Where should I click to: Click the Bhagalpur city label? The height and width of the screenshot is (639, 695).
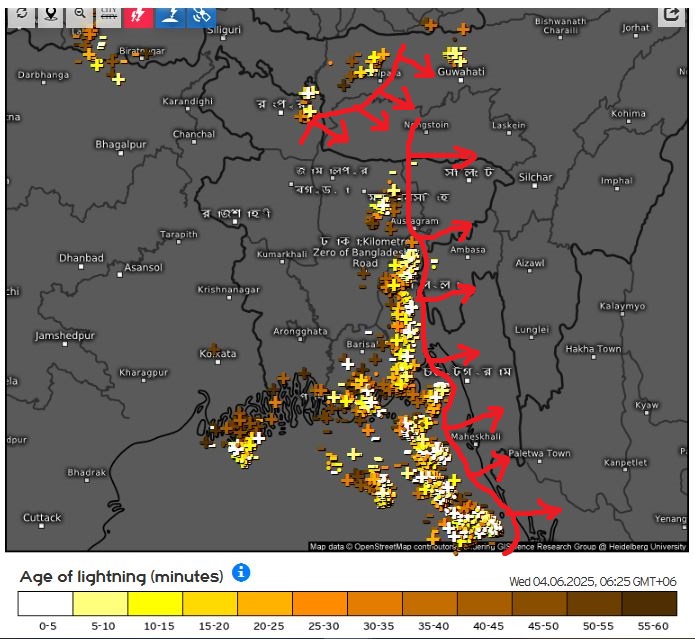[121, 145]
